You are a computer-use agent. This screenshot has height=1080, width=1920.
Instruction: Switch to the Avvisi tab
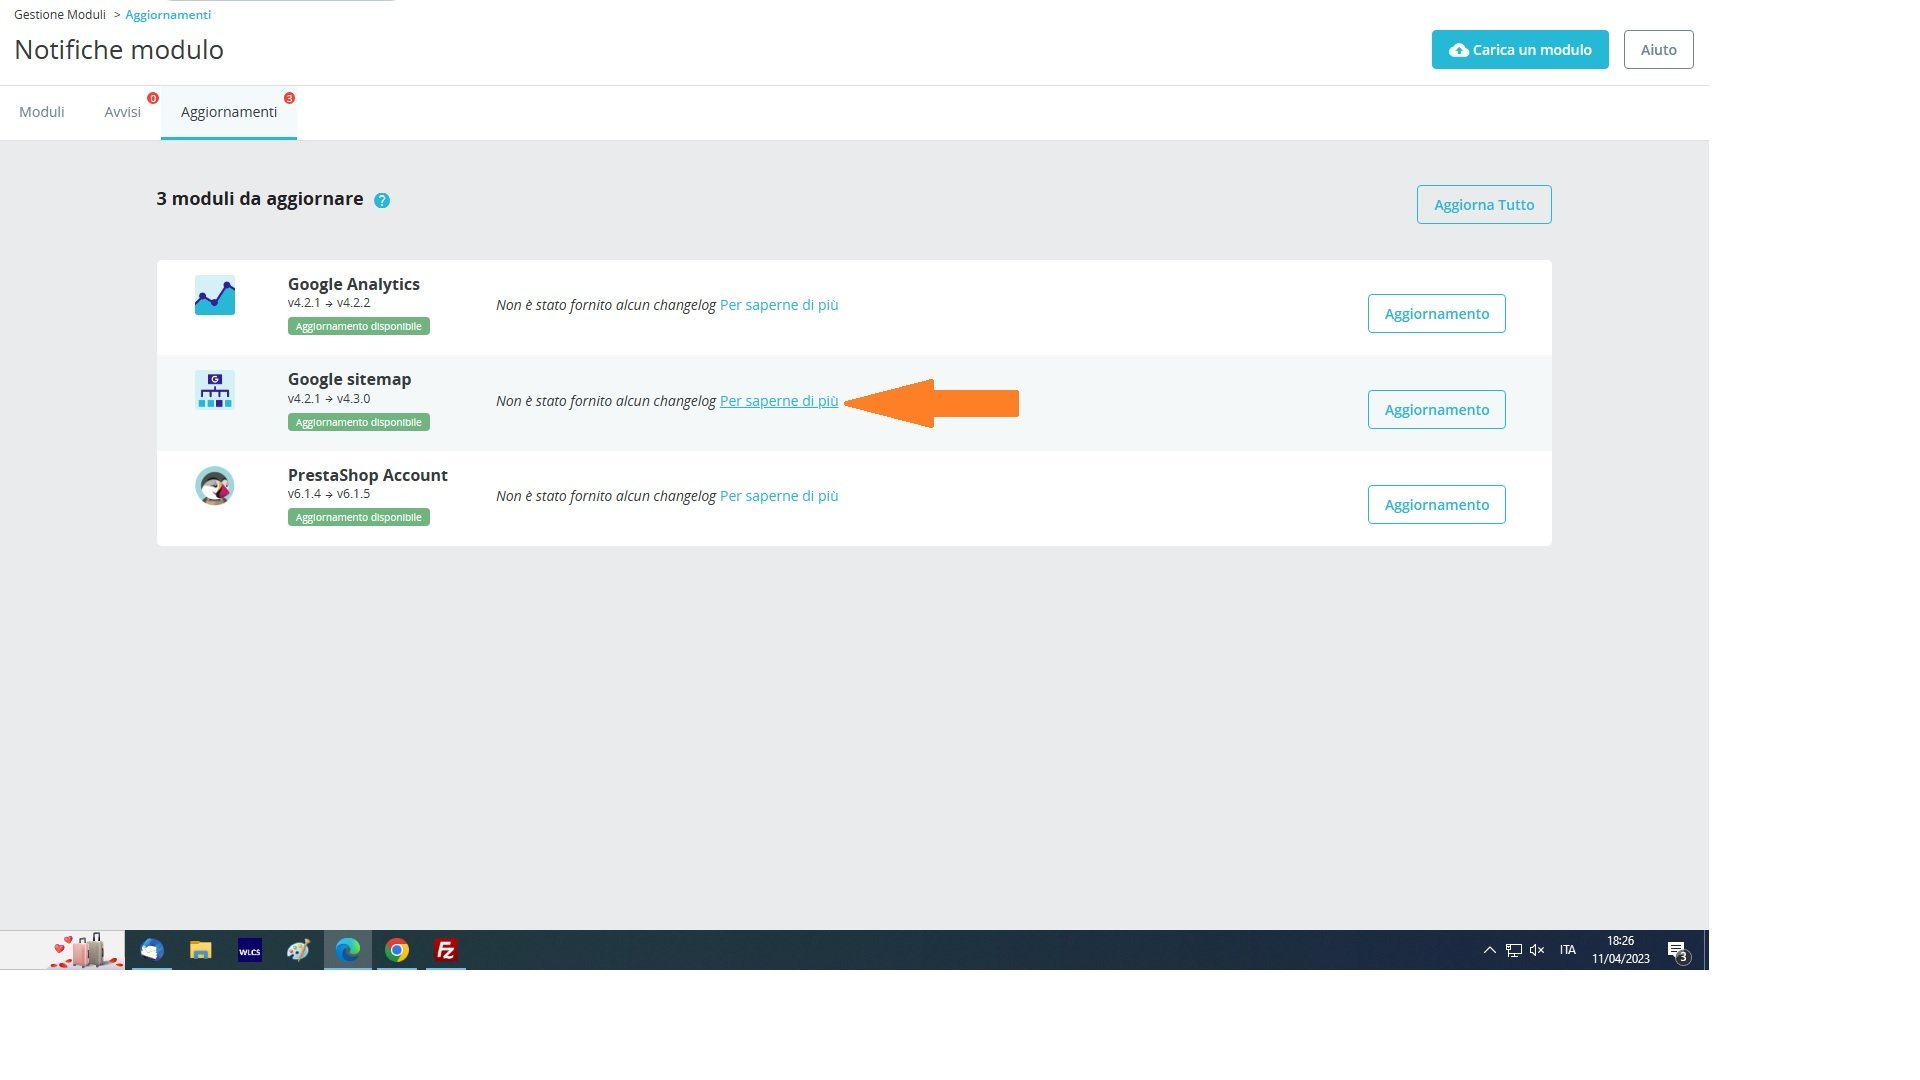coord(123,112)
